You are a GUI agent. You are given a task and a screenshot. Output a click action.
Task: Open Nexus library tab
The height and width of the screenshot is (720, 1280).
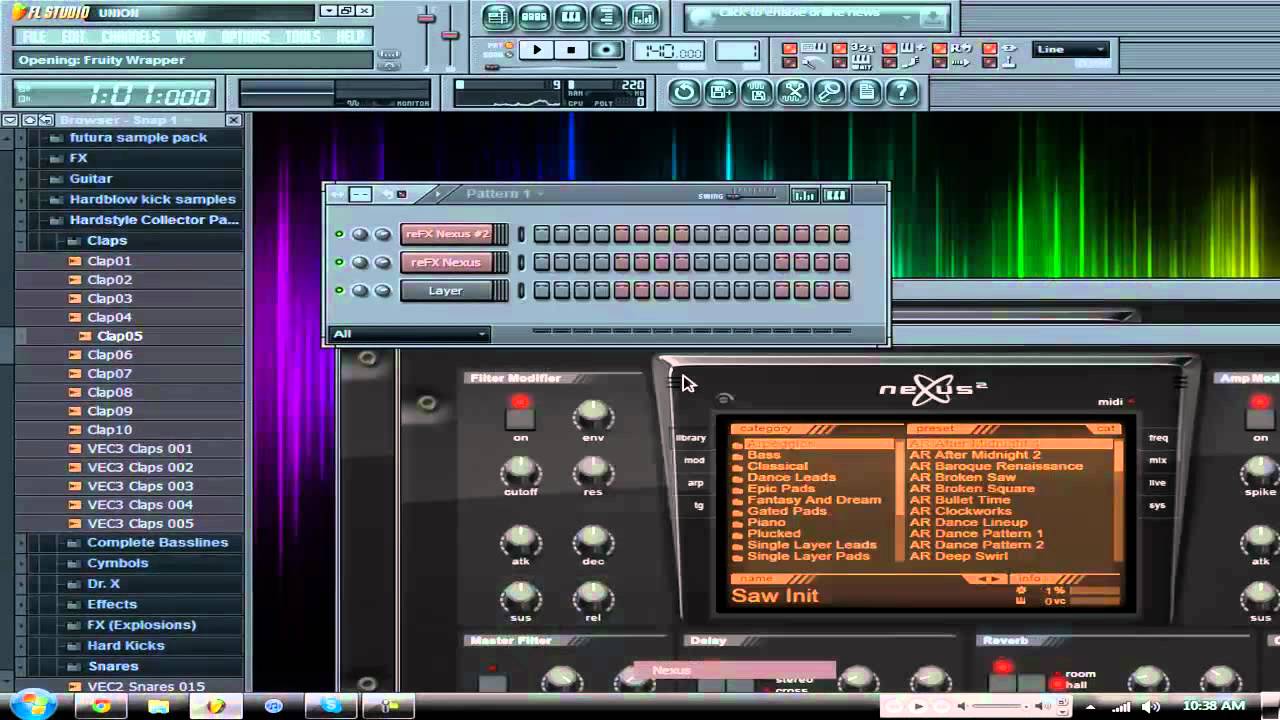(691, 438)
